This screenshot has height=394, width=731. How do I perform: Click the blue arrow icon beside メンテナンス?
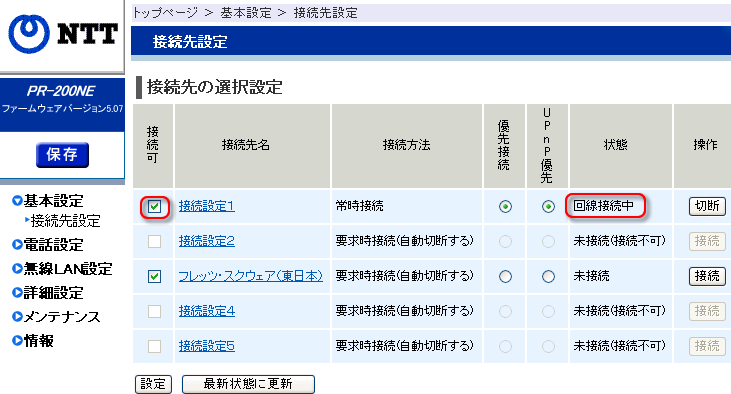[x=17, y=317]
